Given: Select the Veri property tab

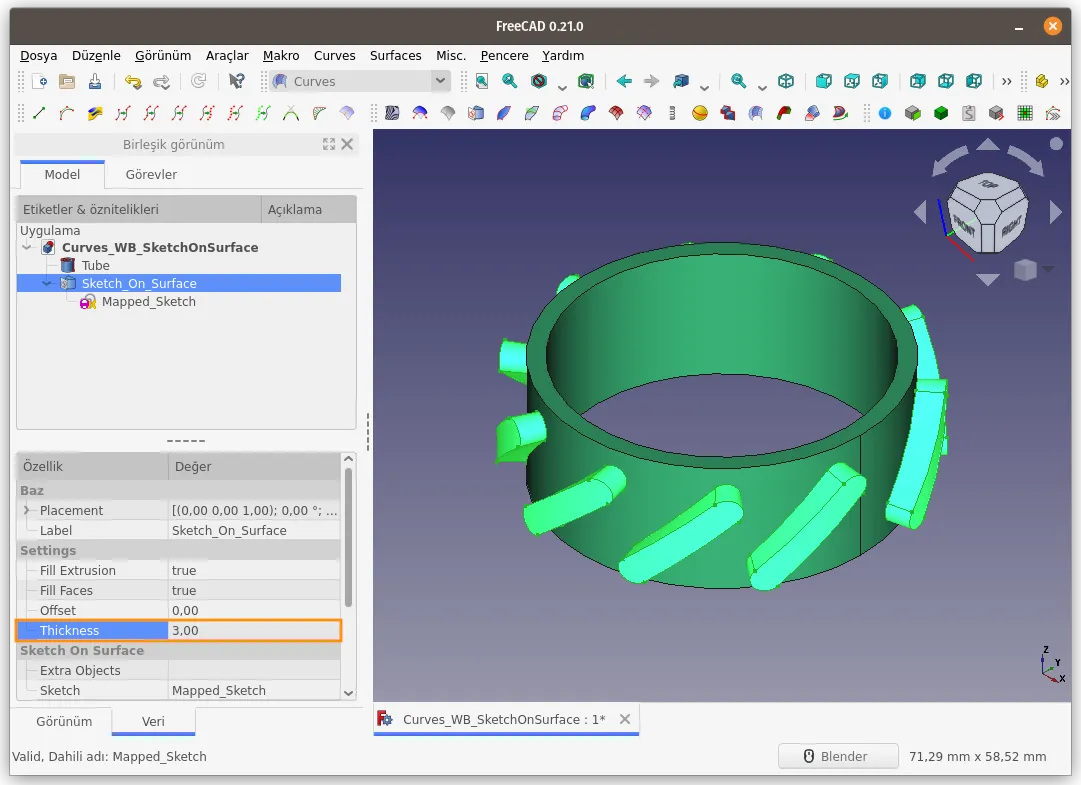Looking at the screenshot, I should click(153, 721).
